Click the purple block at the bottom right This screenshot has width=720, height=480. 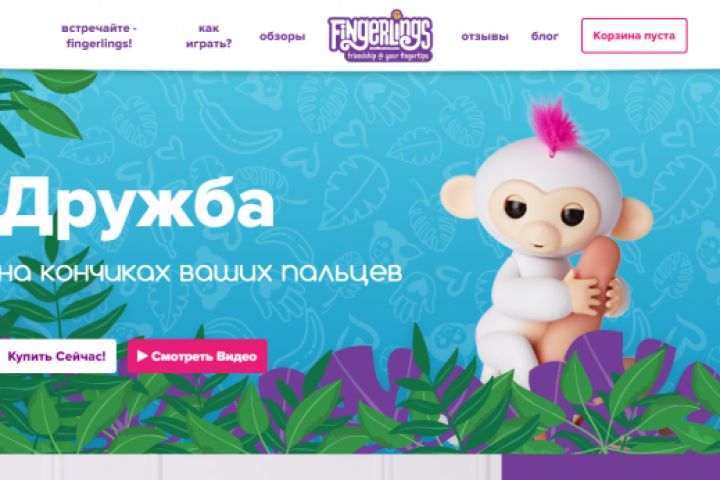[x=611, y=468]
